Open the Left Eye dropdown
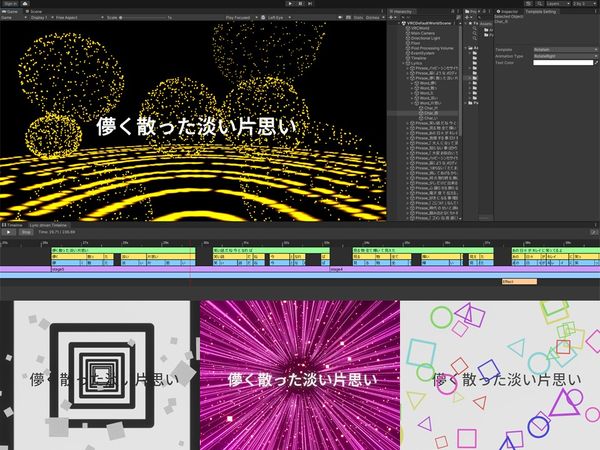This screenshot has width=600, height=450. point(278,18)
